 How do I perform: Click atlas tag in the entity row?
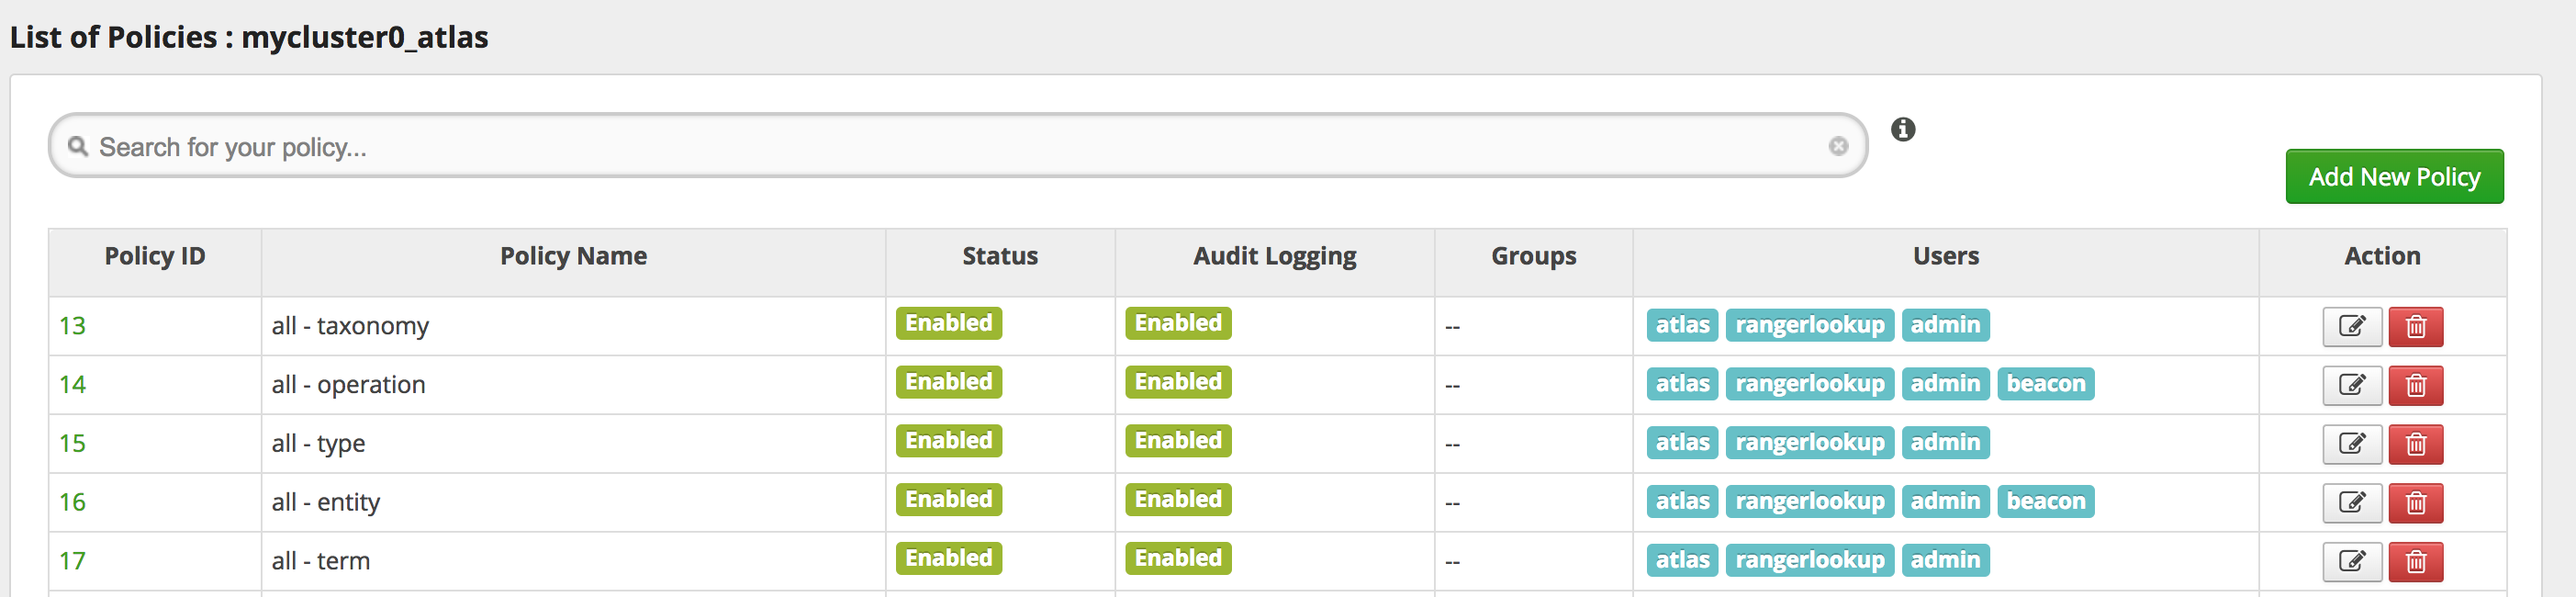[x=1682, y=501]
